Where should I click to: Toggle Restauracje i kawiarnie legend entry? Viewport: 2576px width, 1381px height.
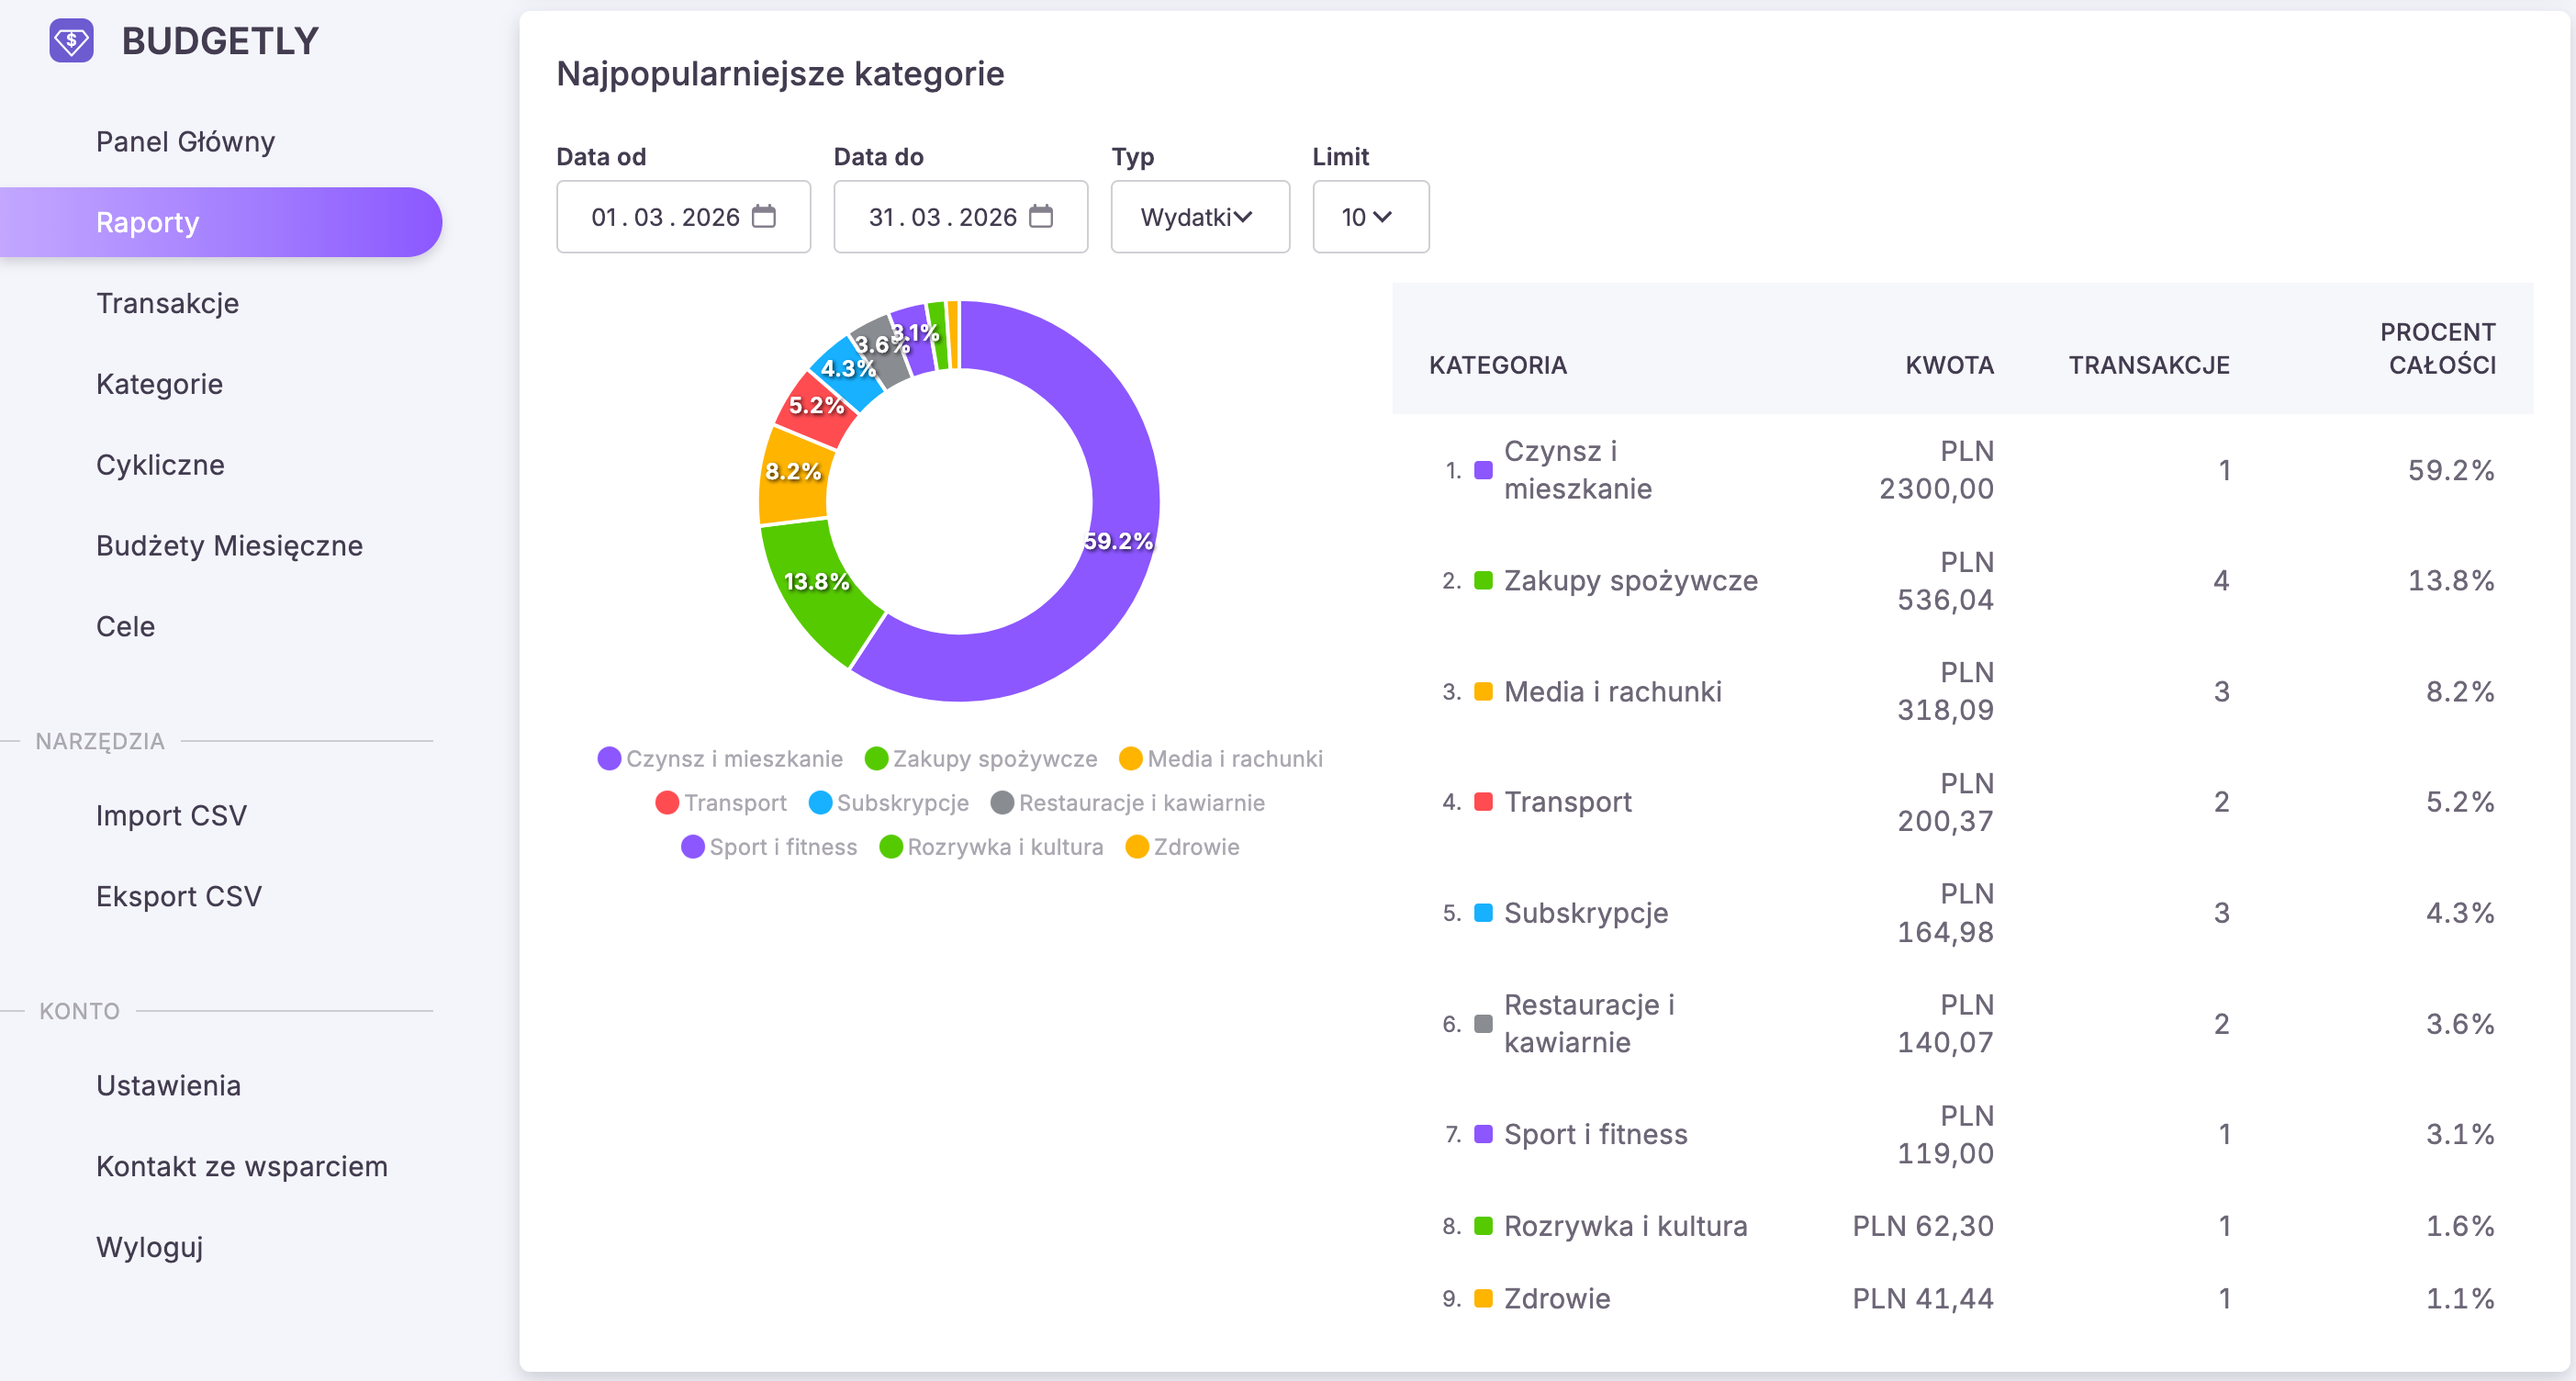point(1128,803)
